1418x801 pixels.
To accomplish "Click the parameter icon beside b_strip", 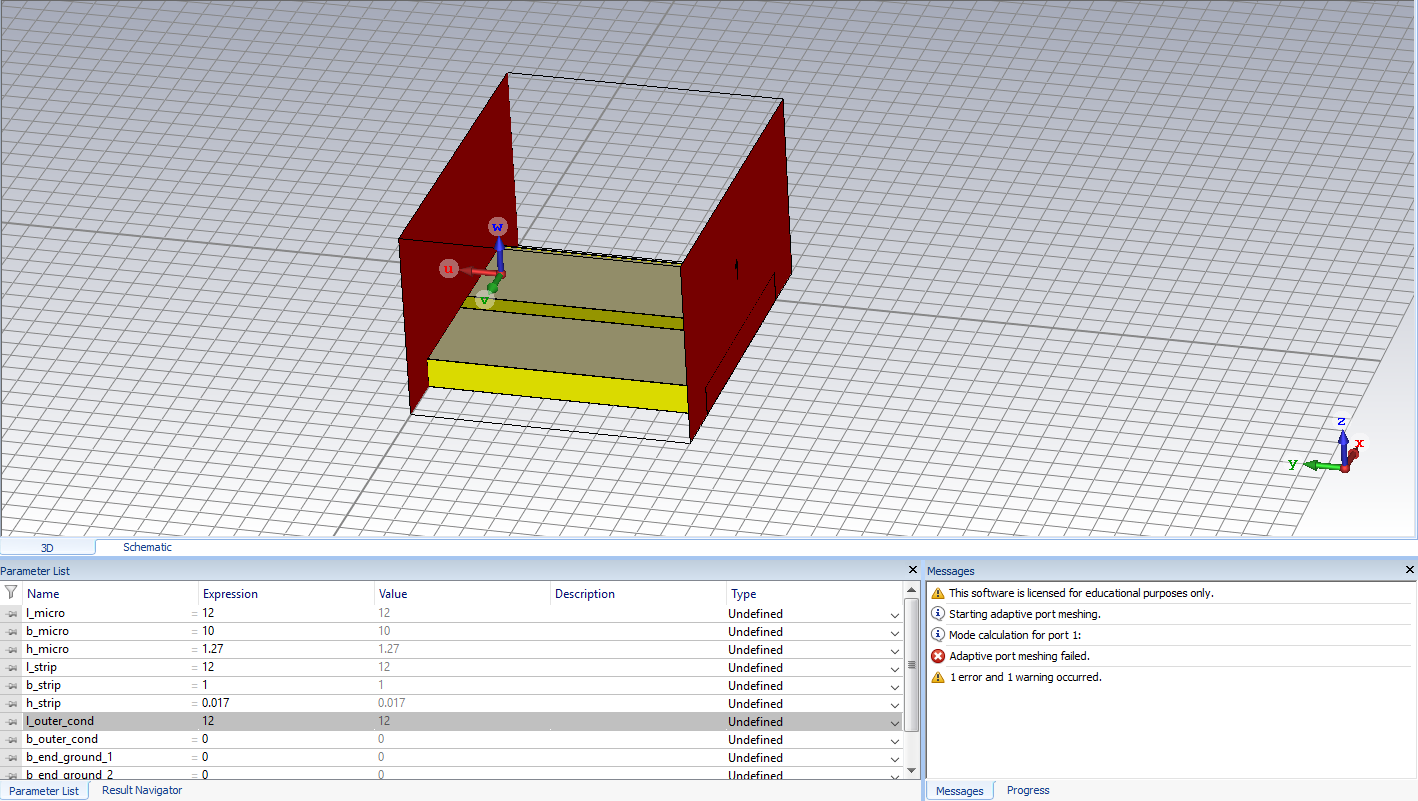I will 11,685.
